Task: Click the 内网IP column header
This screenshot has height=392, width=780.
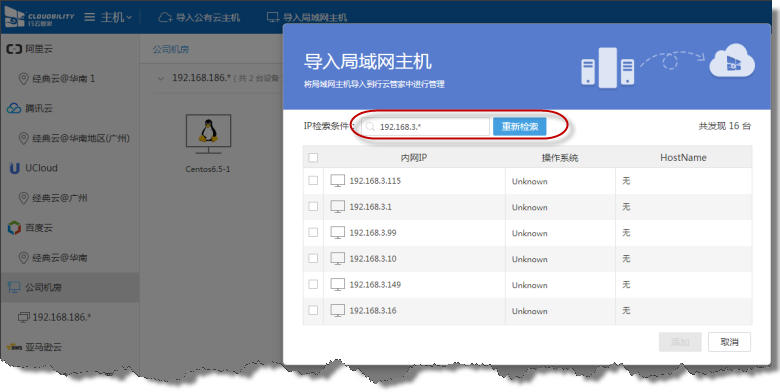Action: [x=414, y=158]
